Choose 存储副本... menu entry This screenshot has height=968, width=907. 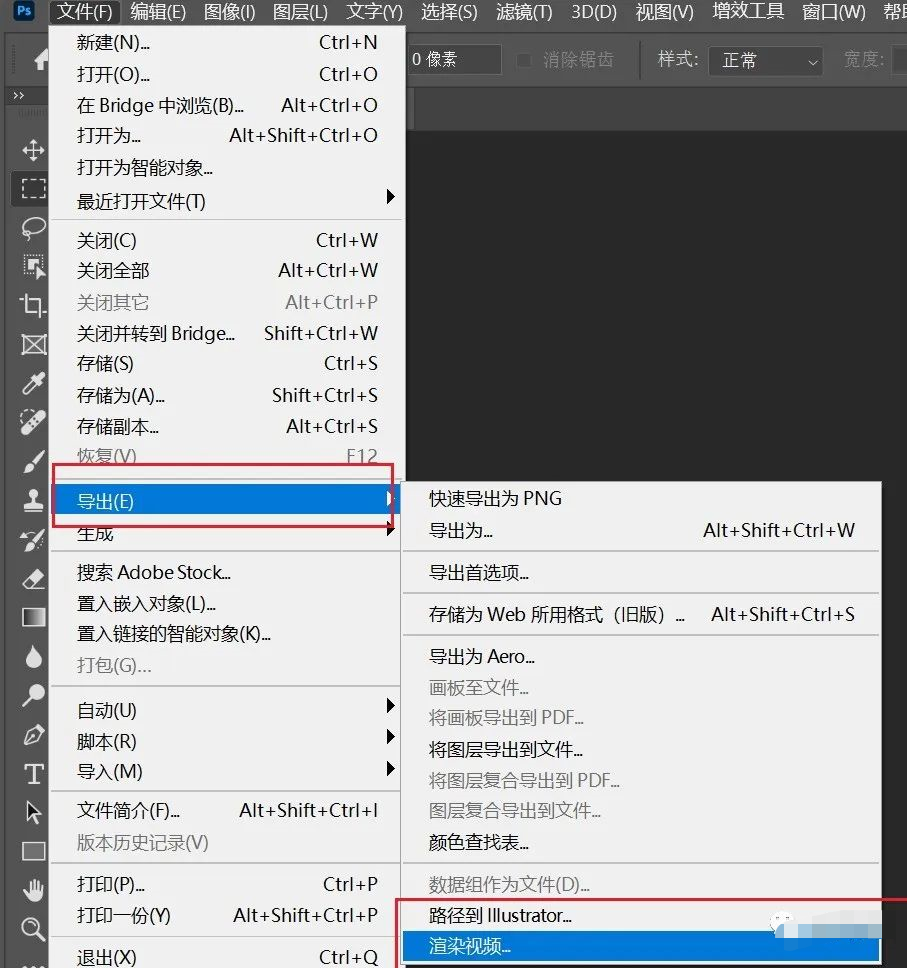[x=226, y=426]
